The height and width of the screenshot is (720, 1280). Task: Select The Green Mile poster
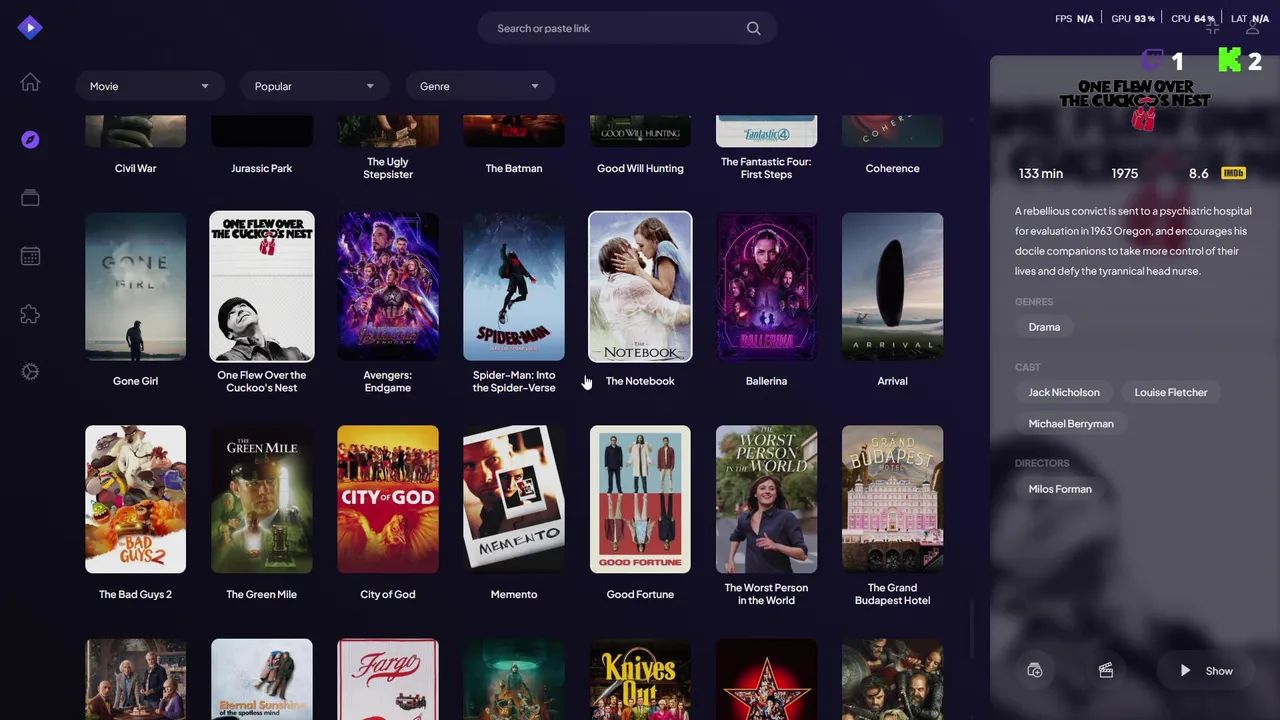coord(262,499)
